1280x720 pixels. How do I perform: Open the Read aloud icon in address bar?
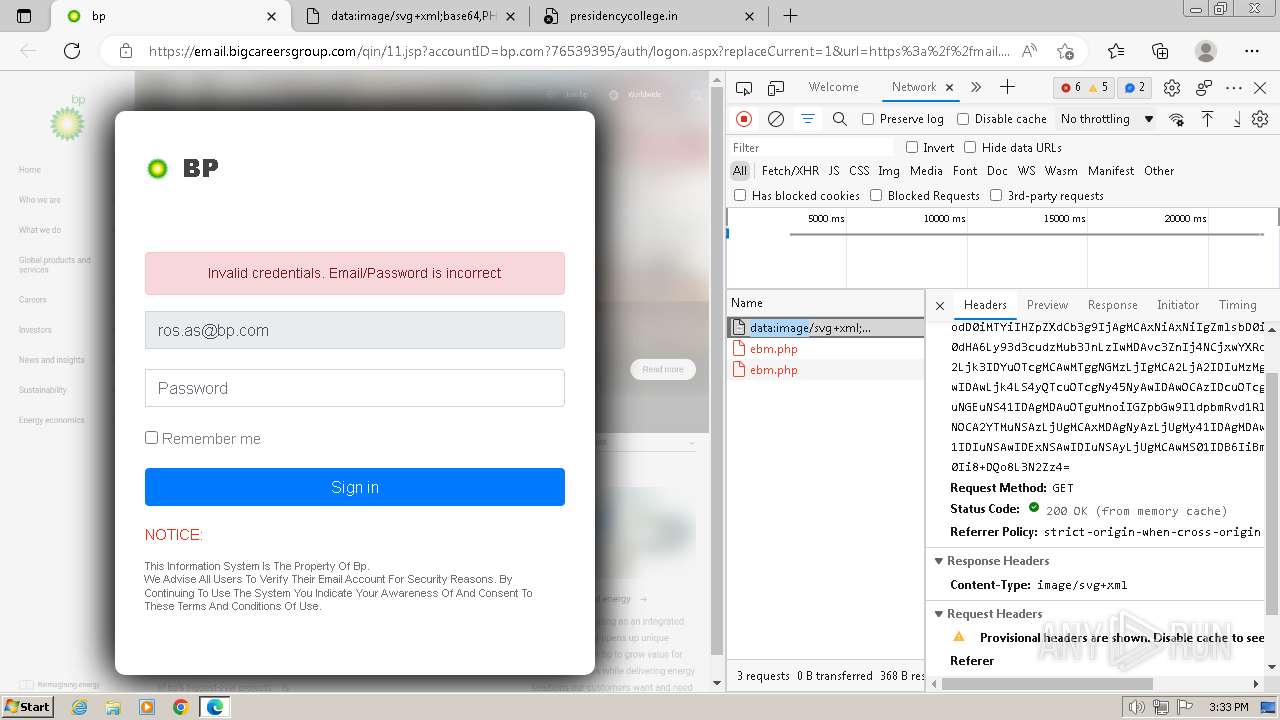coord(1029,51)
